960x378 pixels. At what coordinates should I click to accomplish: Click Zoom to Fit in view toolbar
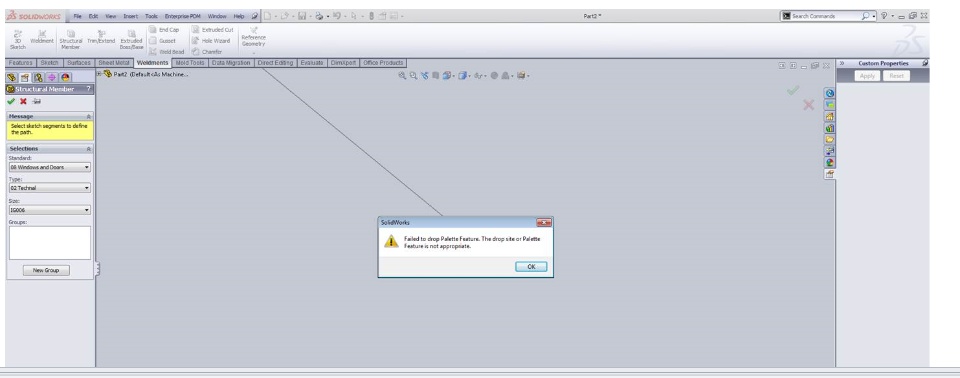[402, 76]
